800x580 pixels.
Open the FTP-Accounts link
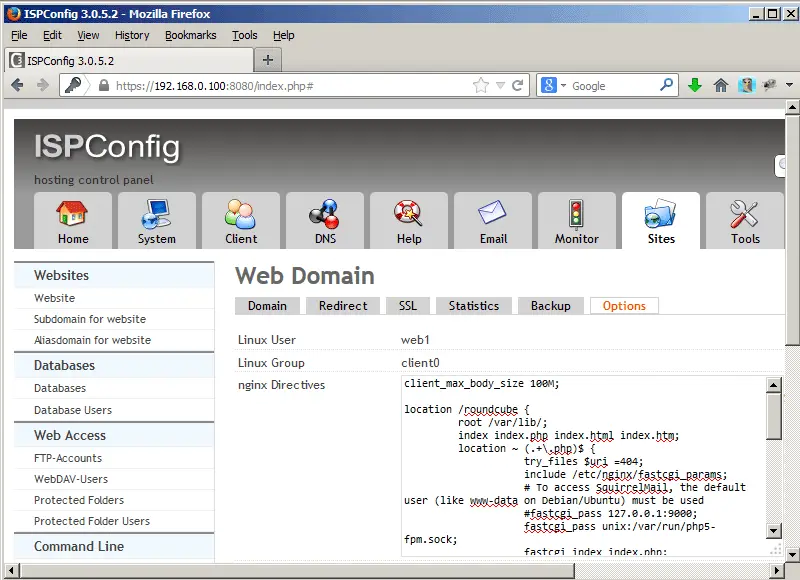tap(68, 458)
